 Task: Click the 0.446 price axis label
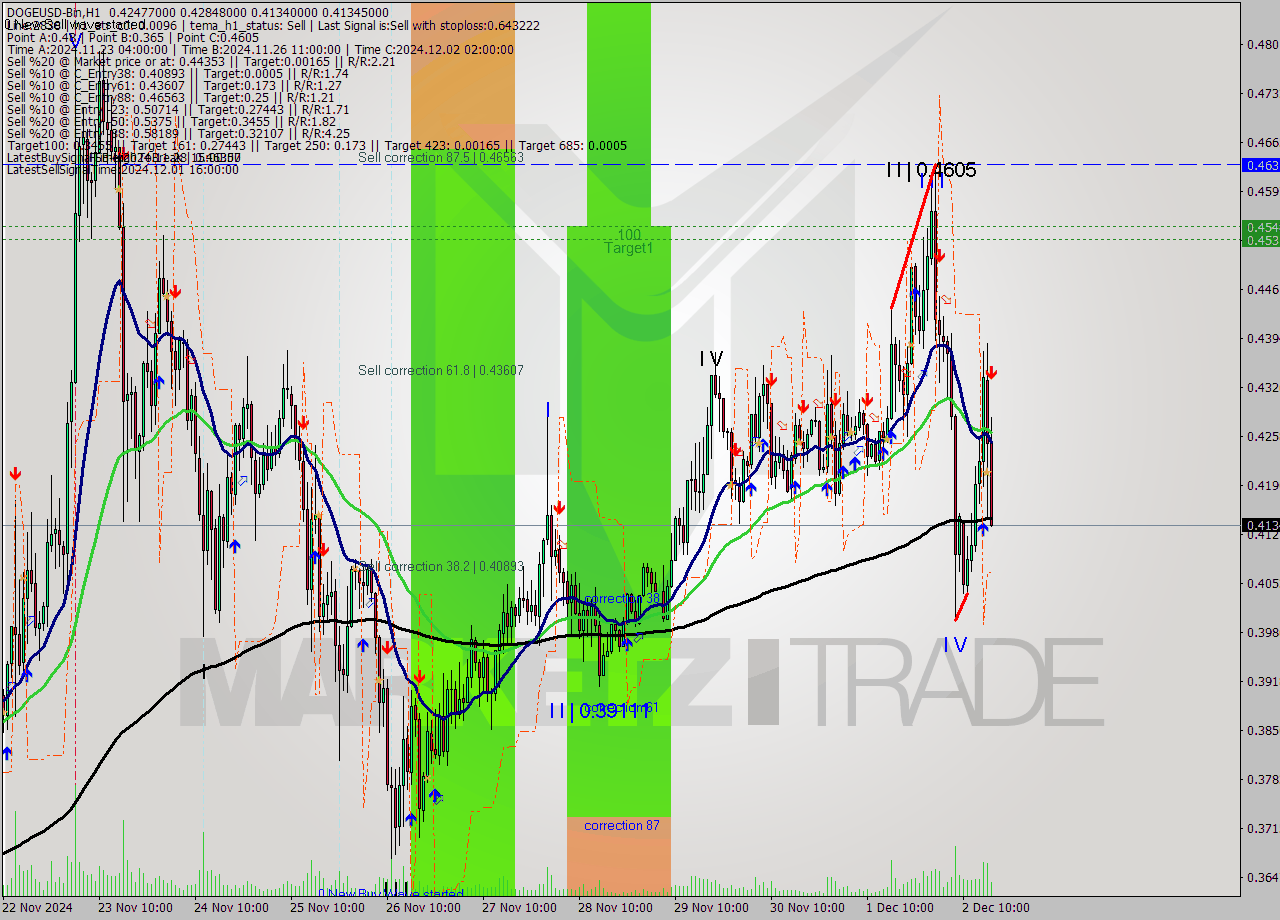(x=1262, y=289)
